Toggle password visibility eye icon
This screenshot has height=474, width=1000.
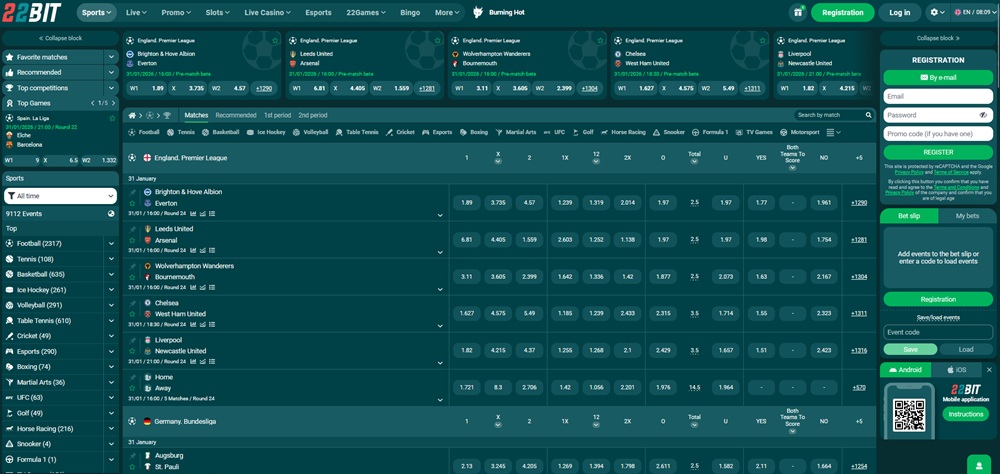point(983,115)
